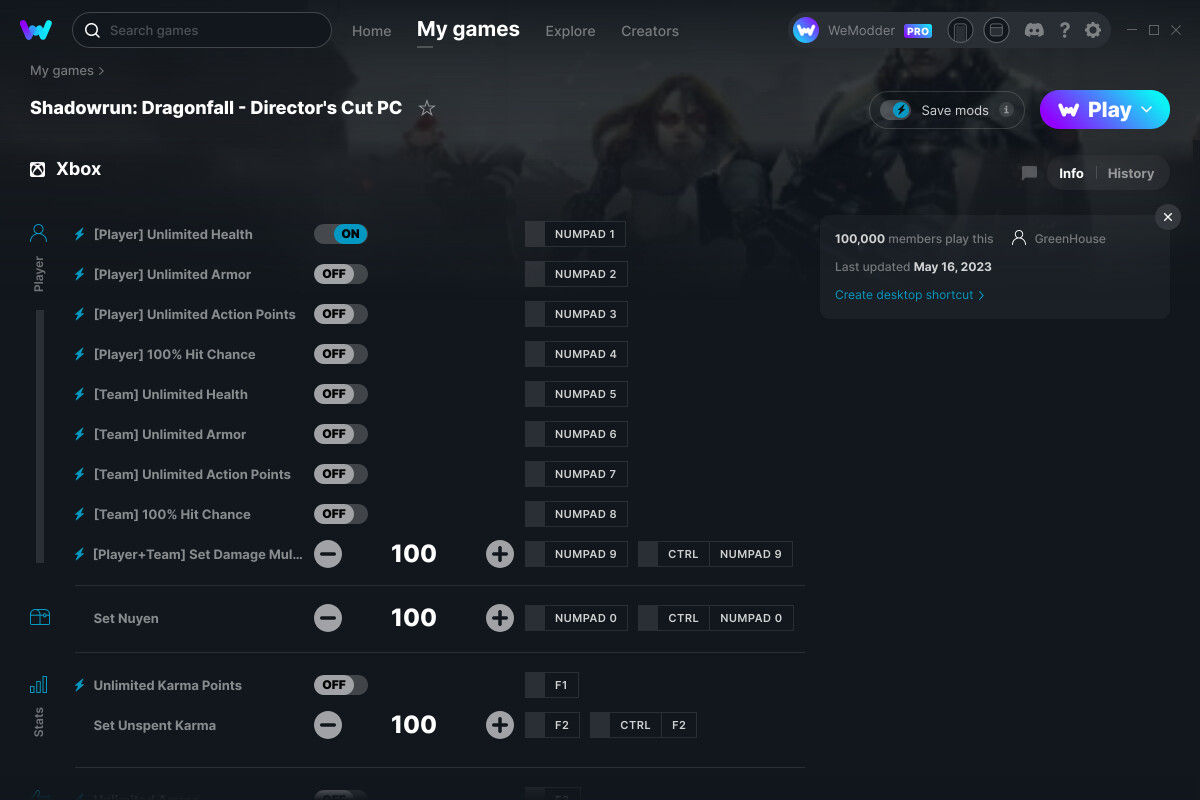Click the search magnifier icon
The height and width of the screenshot is (800, 1200).
point(92,30)
